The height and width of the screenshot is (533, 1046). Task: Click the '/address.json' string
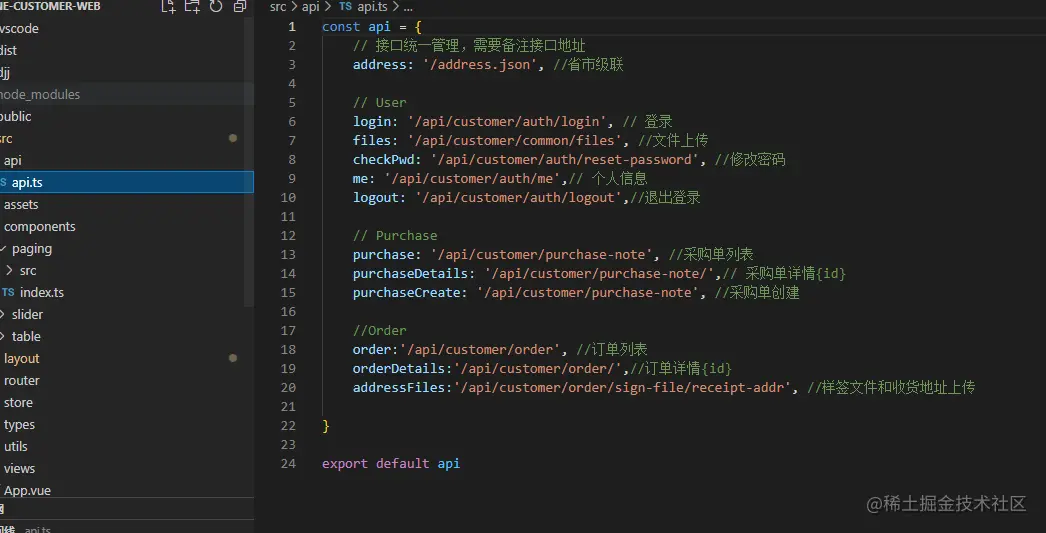point(480,65)
